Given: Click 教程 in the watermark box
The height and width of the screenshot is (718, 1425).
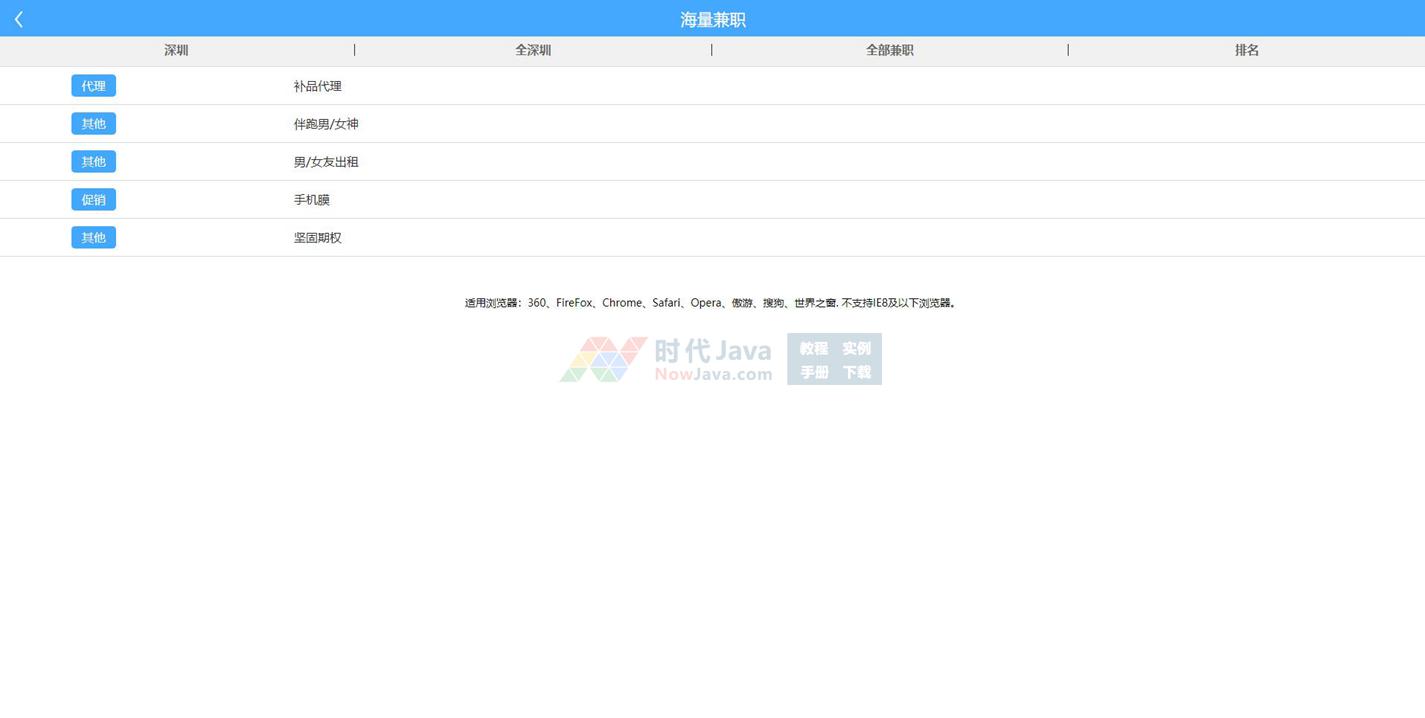Looking at the screenshot, I should 813,348.
